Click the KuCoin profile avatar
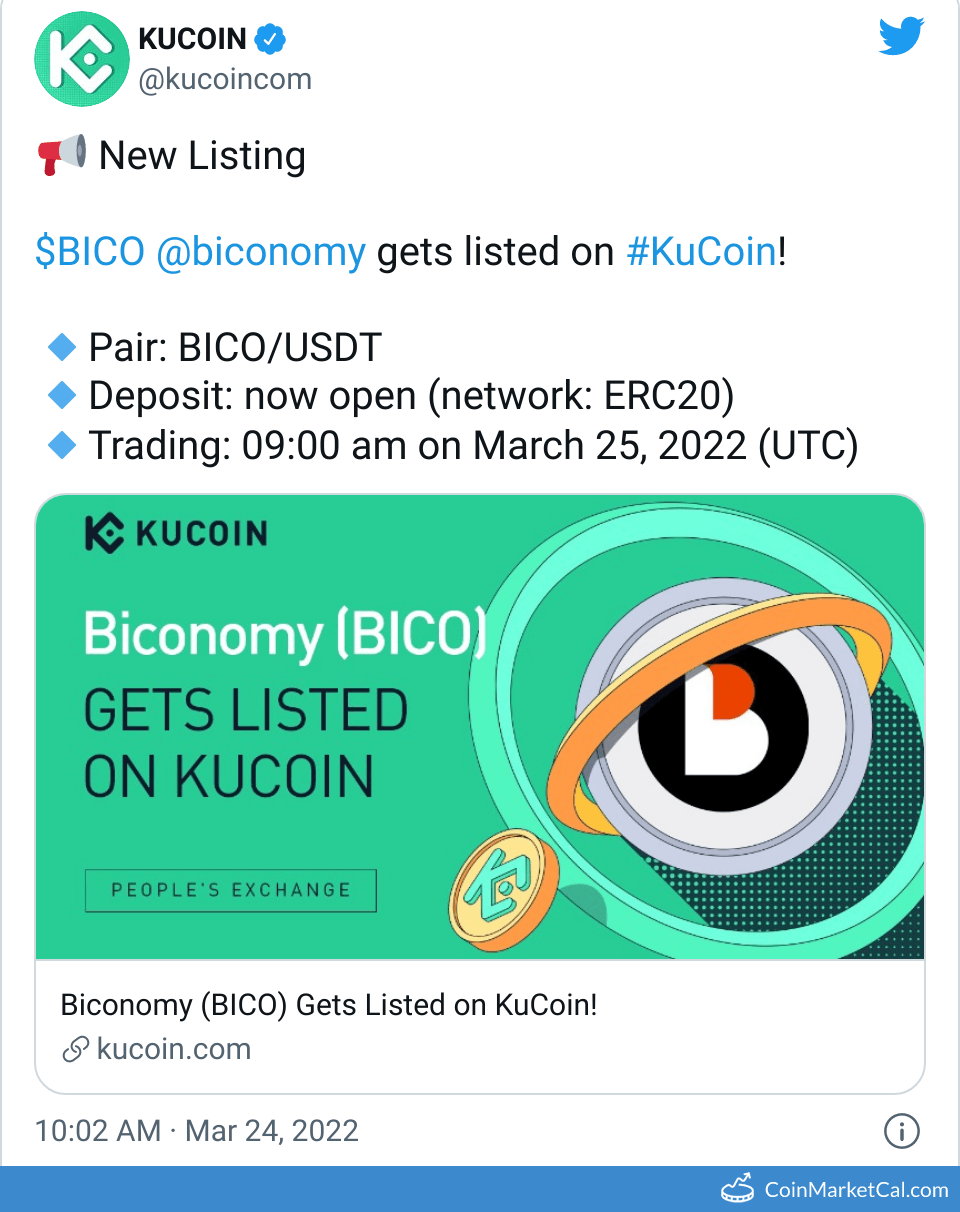Image resolution: width=960 pixels, height=1212 pixels. point(81,59)
